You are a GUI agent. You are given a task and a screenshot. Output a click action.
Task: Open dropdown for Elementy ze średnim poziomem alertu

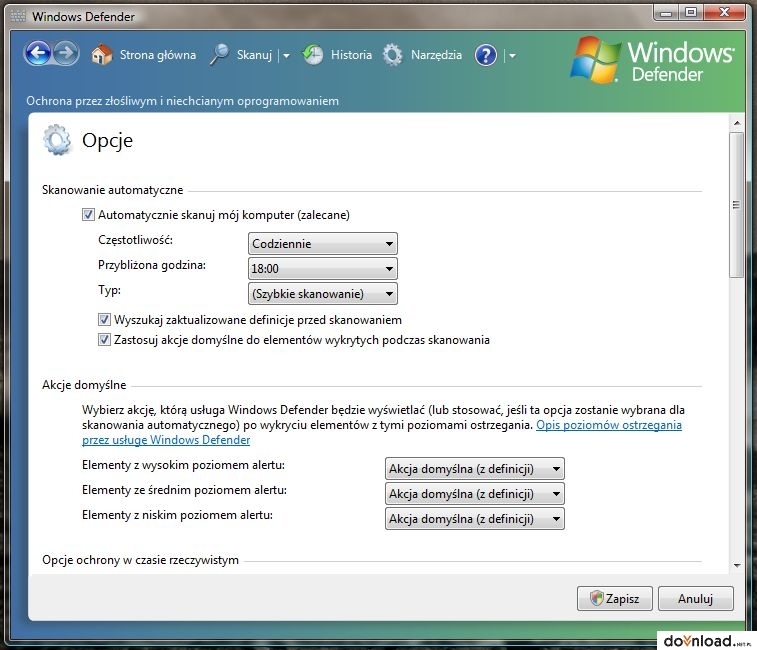(x=475, y=494)
